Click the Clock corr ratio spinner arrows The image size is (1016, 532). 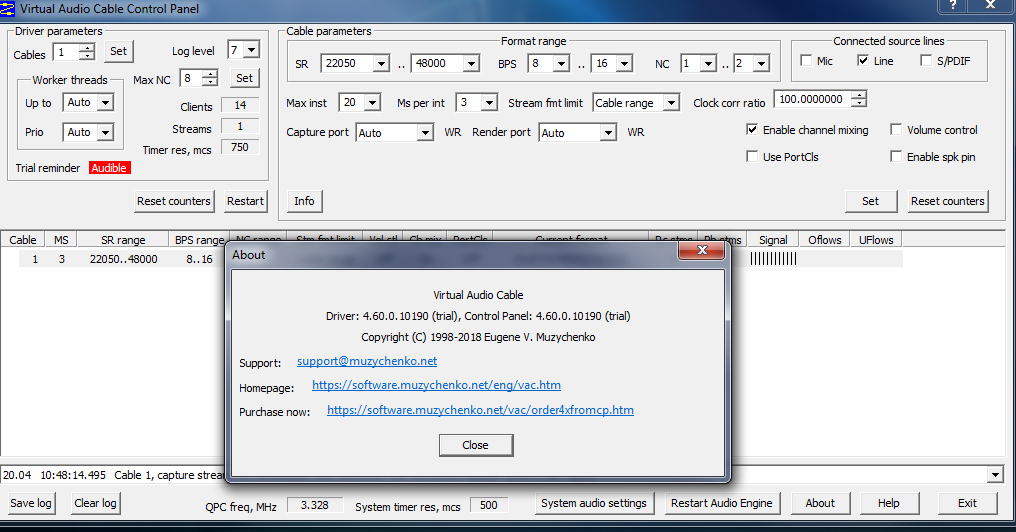tap(859, 99)
